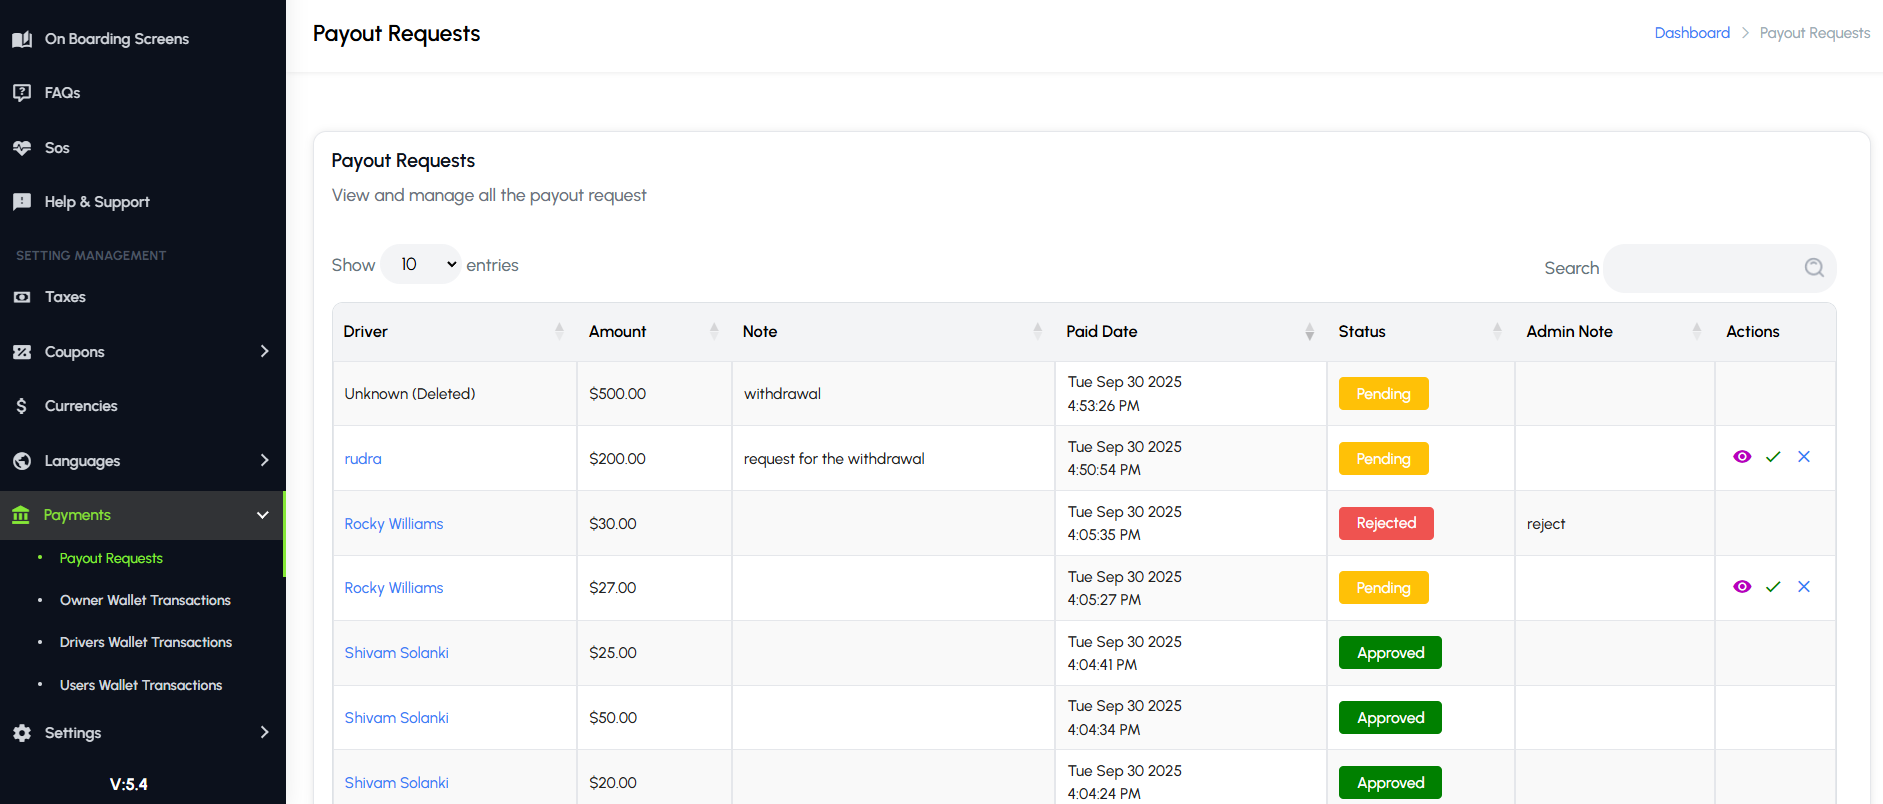
Task: Click the red Rejected status badge
Action: pos(1386,523)
